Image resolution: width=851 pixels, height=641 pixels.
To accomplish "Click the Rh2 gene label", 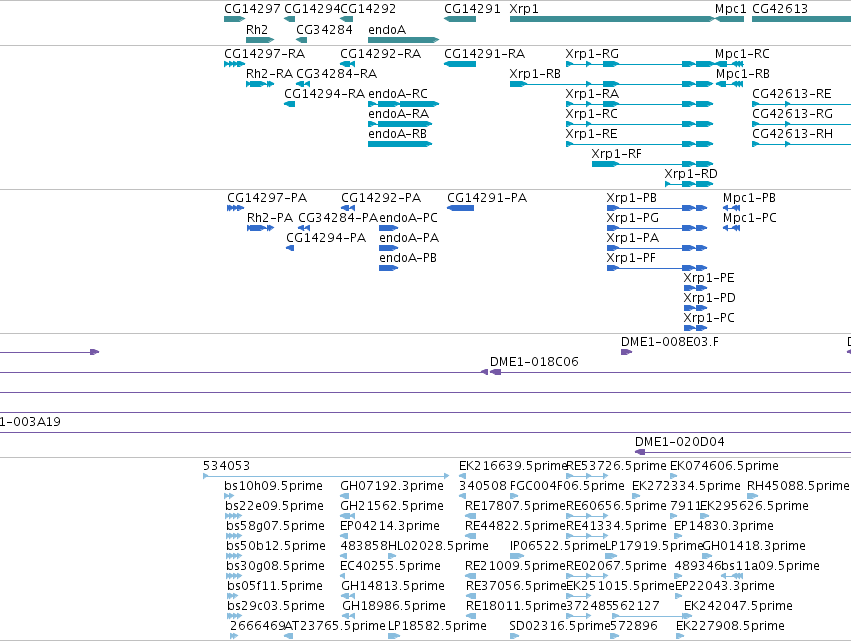I will (257, 29).
